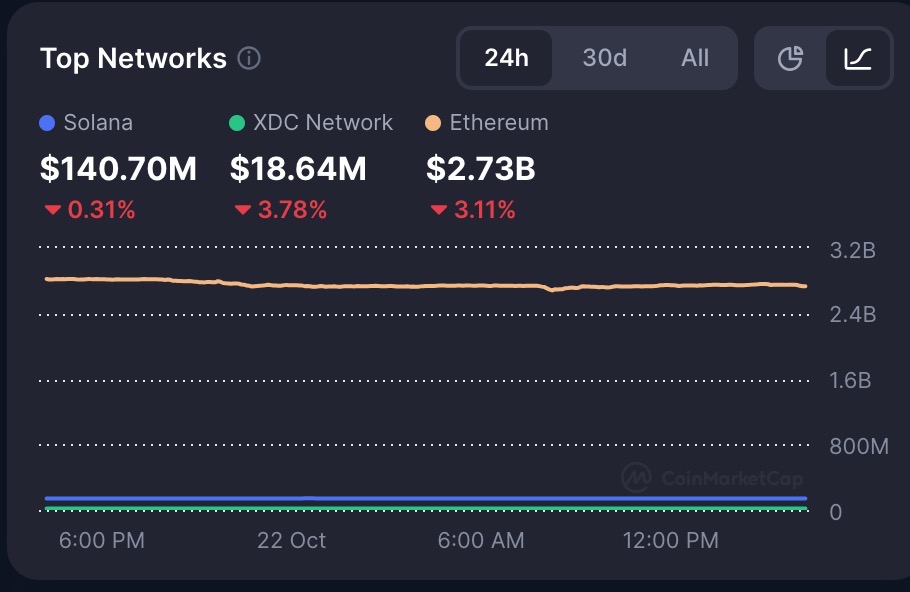The width and height of the screenshot is (910, 592).
Task: Click the blue Solana legend dot
Action: click(x=46, y=122)
